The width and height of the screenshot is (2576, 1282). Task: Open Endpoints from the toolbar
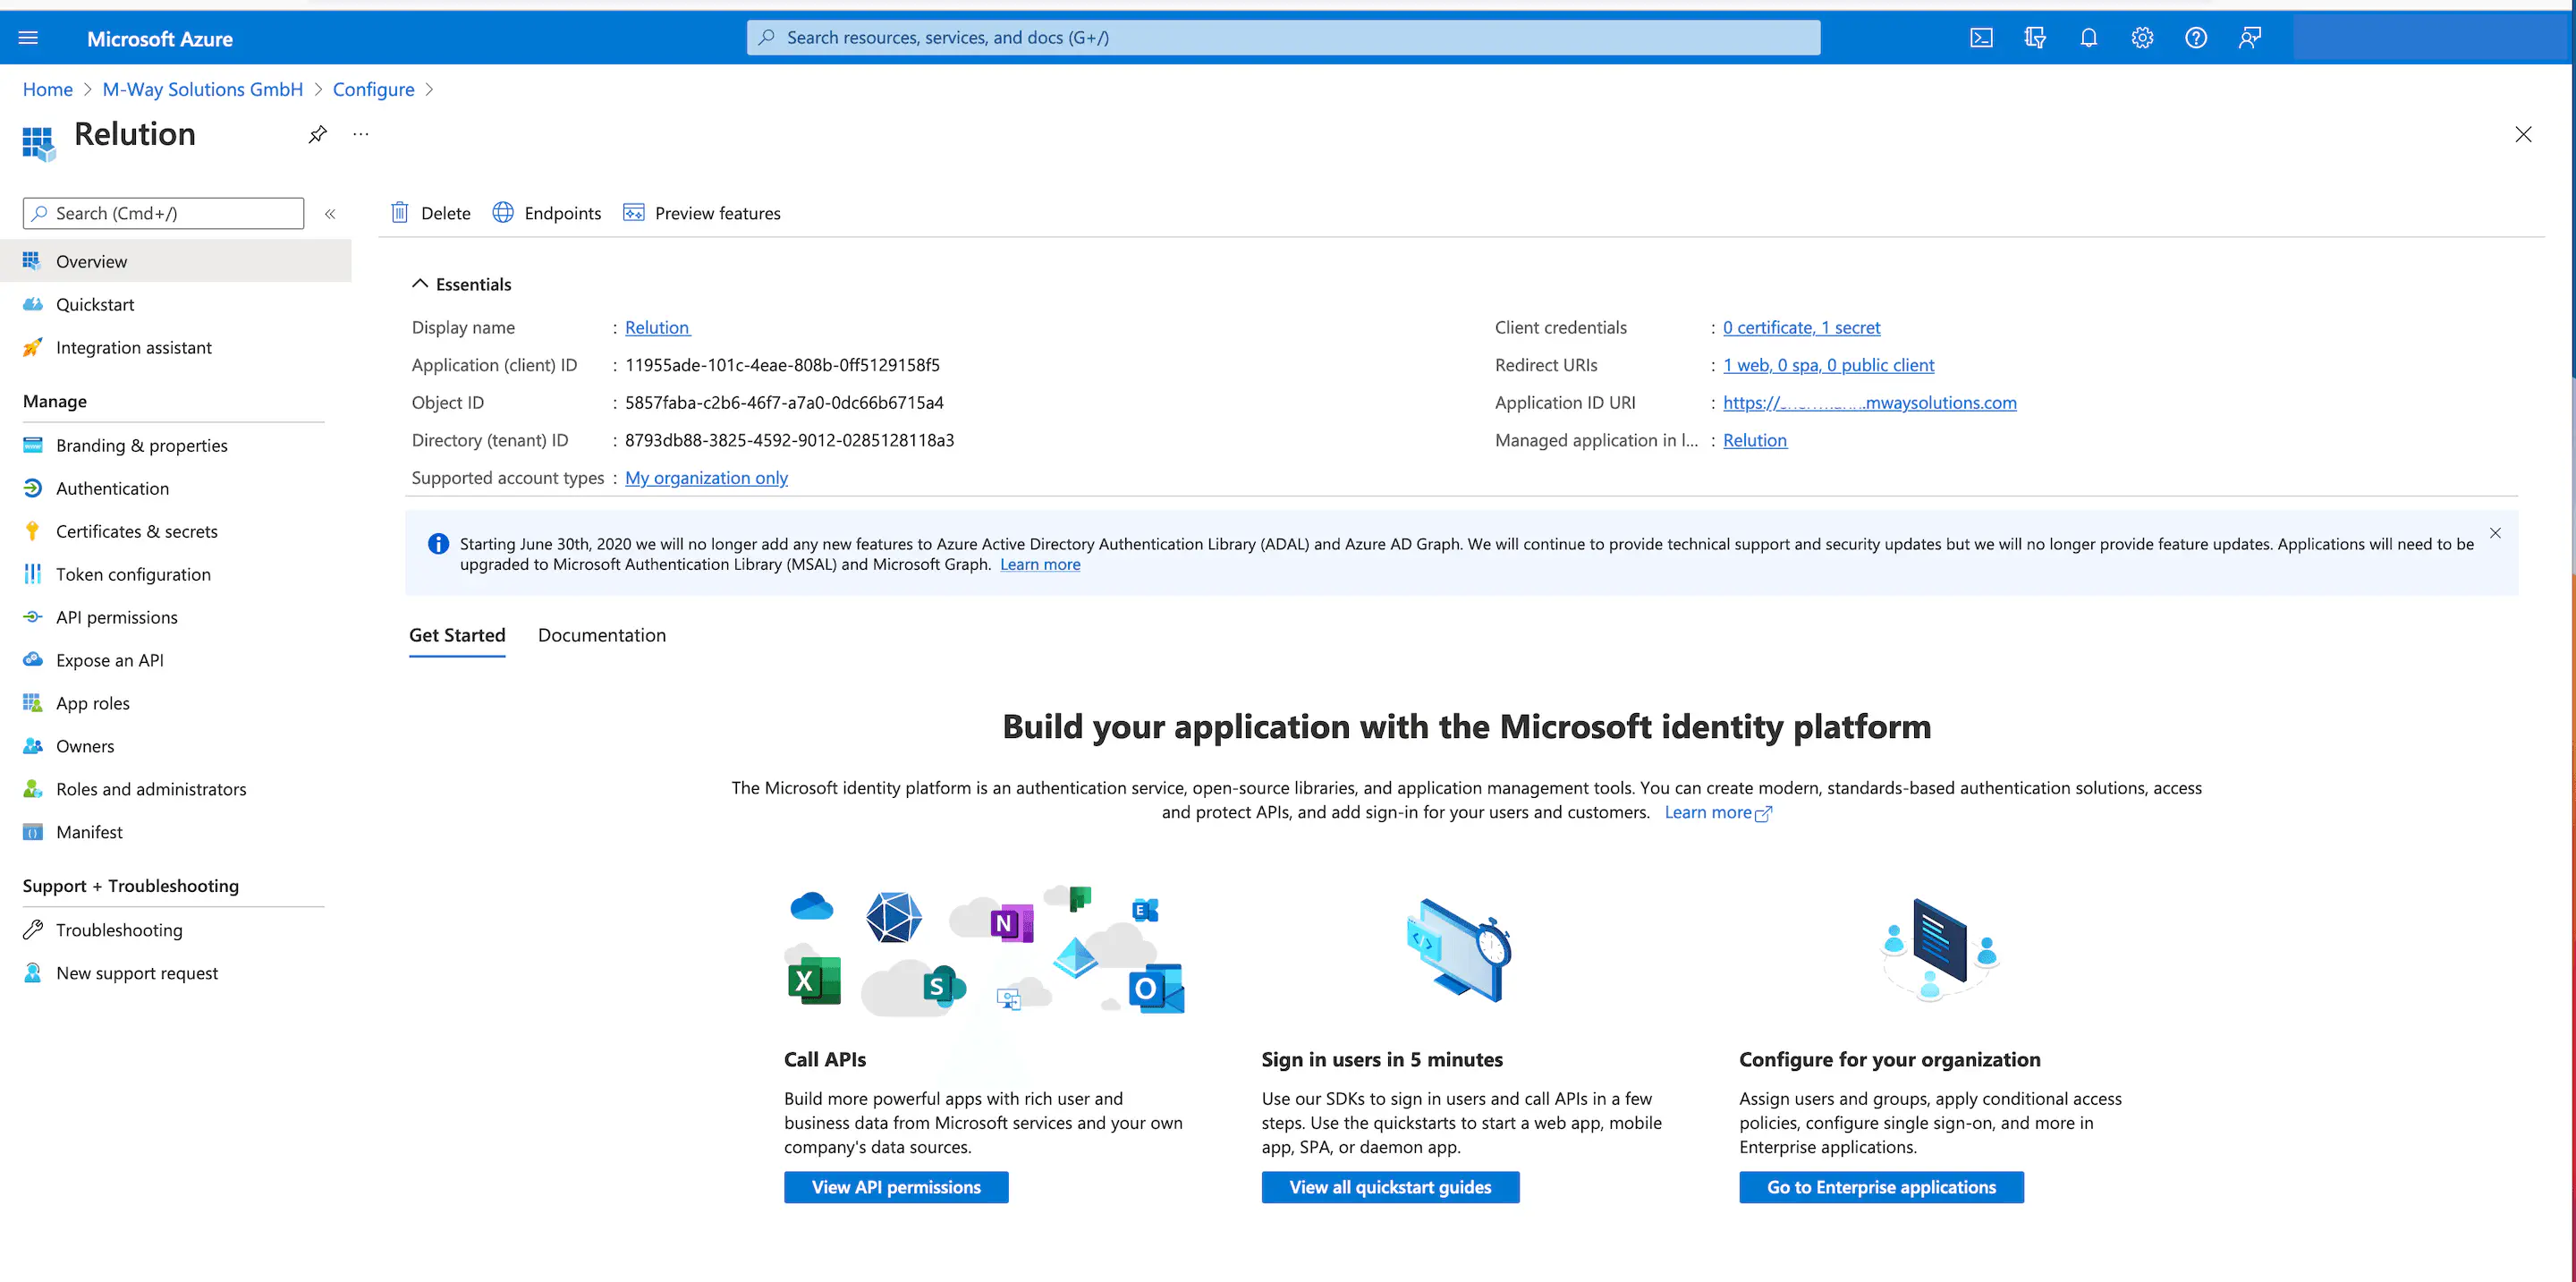[x=546, y=213]
